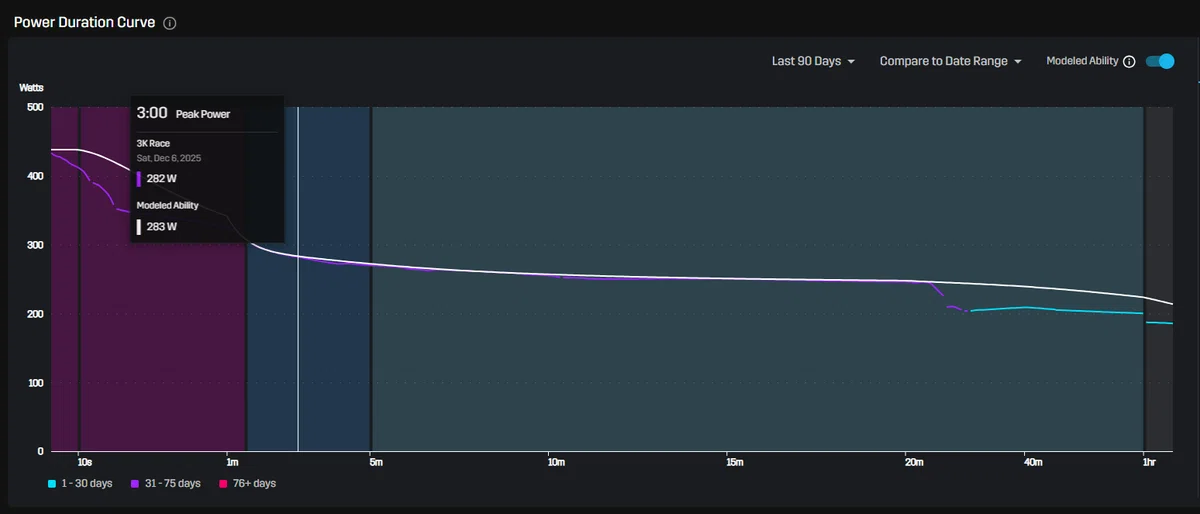Screen dimensions: 1200x514
Task: Open the Last 90 Days dropdown
Action: tap(813, 61)
